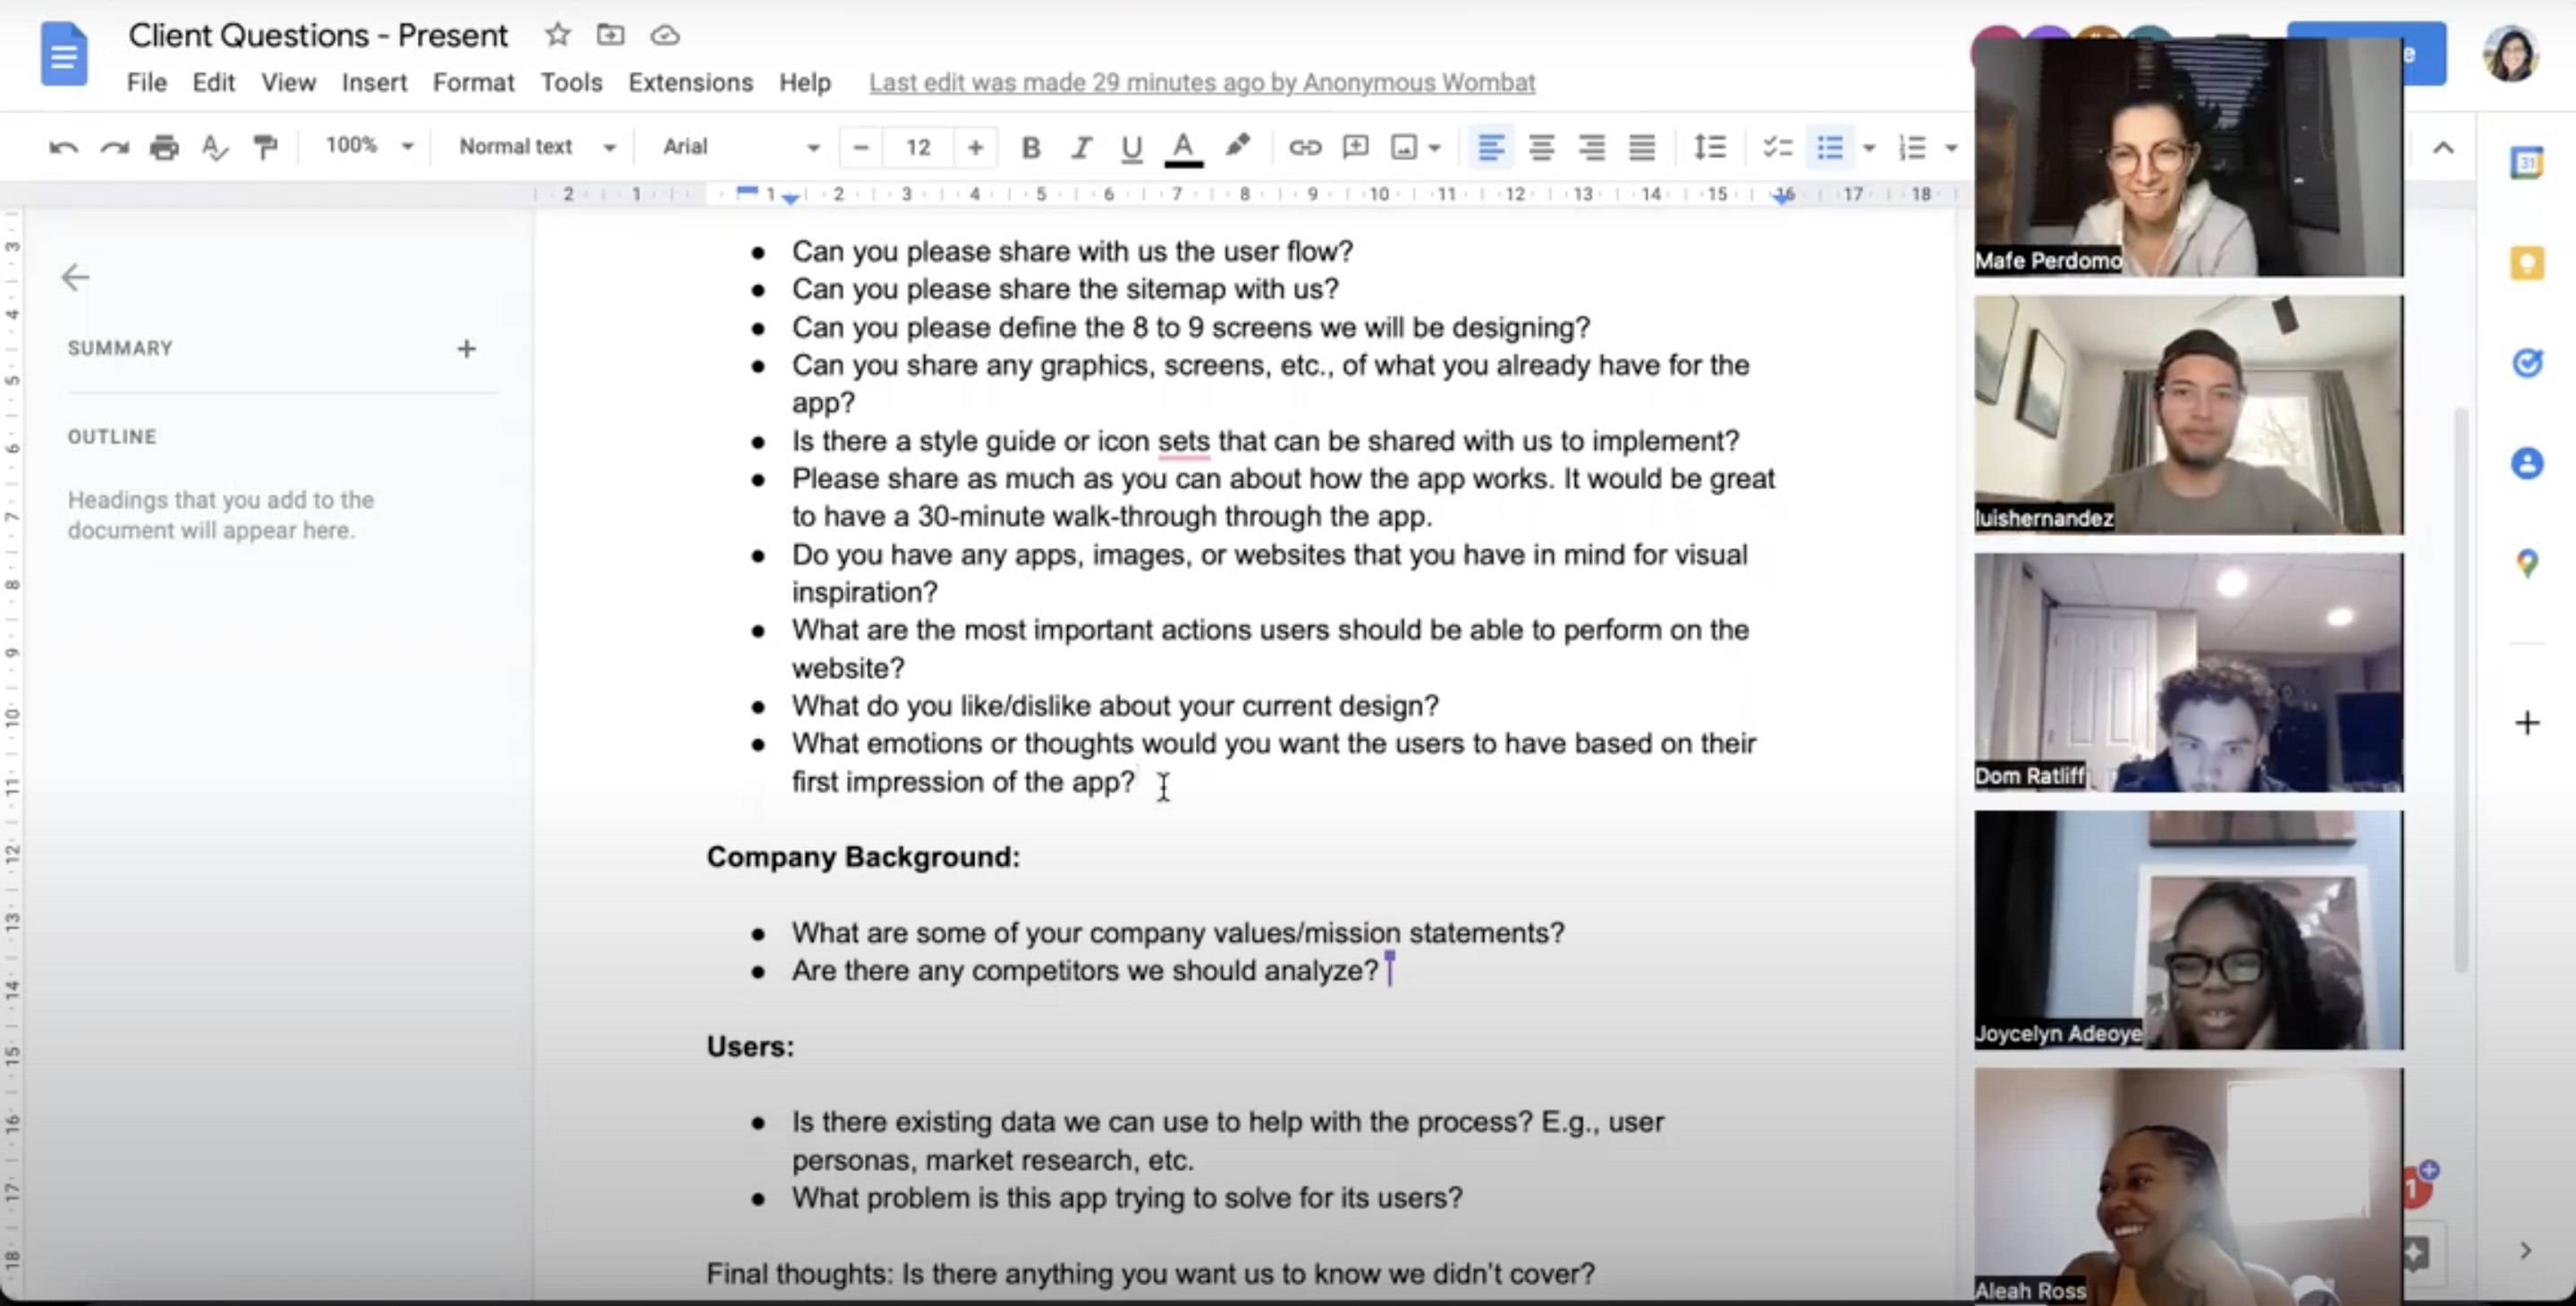
Task: Open the File menu
Action: coord(147,82)
